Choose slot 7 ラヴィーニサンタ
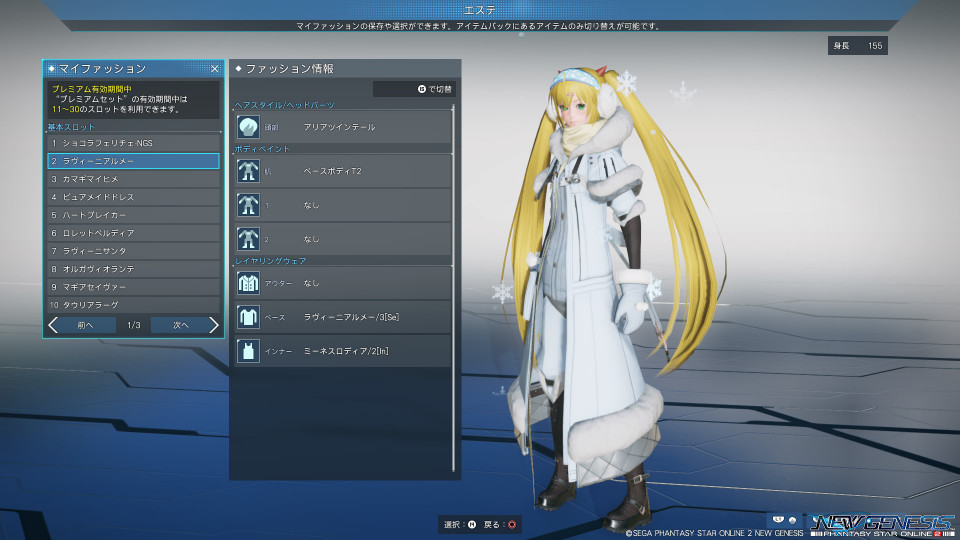Screen dimensions: 960x540 pos(133,251)
